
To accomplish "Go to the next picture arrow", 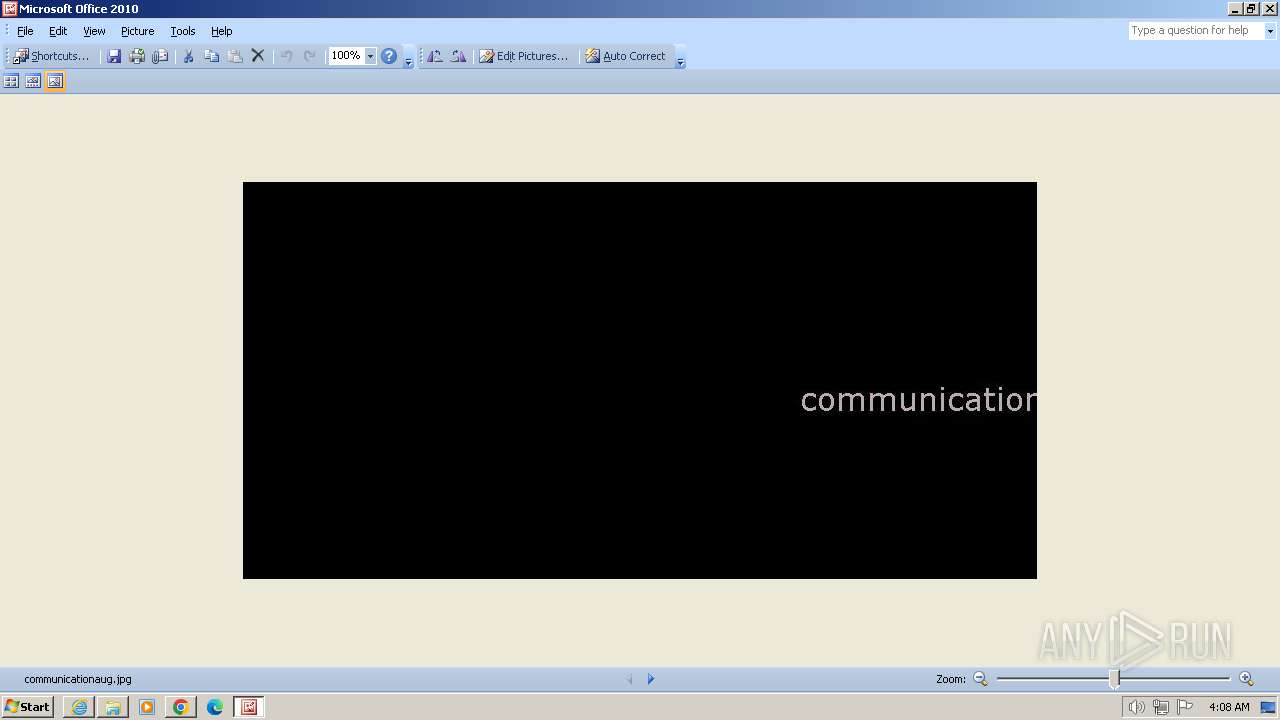I will (651, 679).
